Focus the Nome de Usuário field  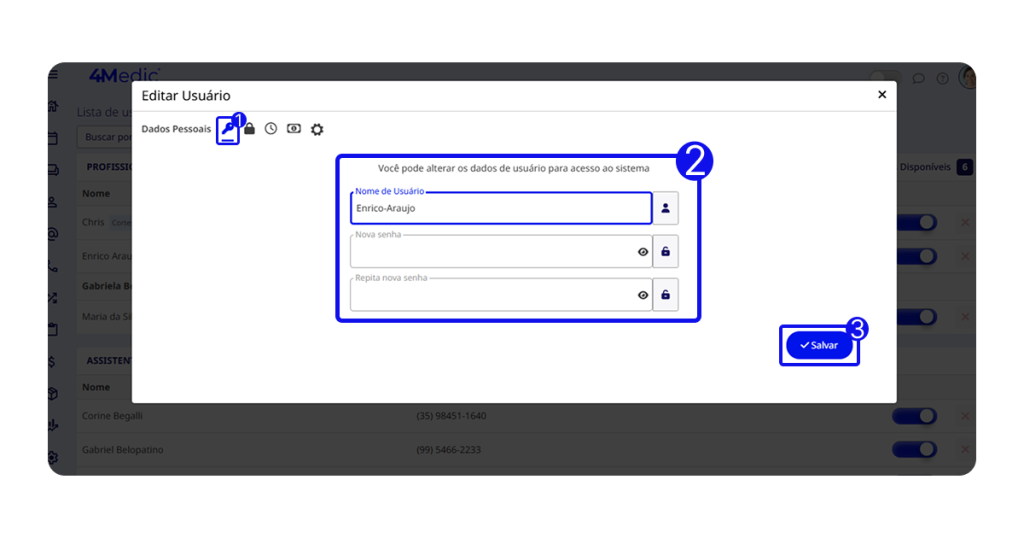pos(500,208)
